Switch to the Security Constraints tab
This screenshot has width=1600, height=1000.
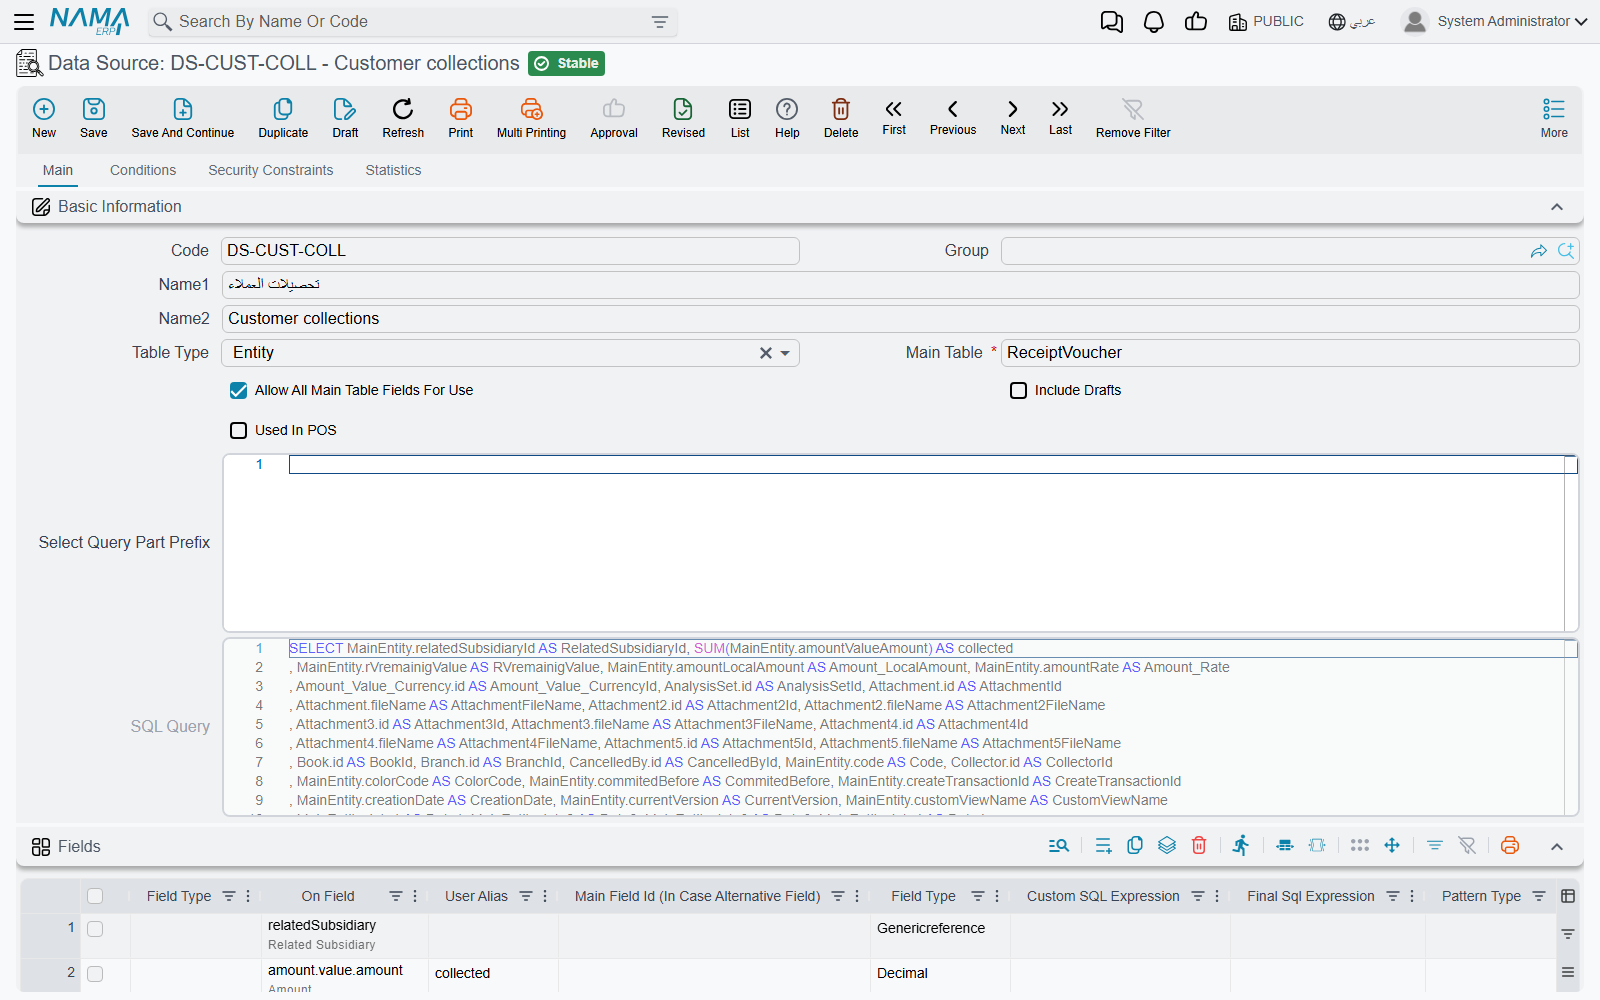(x=271, y=171)
